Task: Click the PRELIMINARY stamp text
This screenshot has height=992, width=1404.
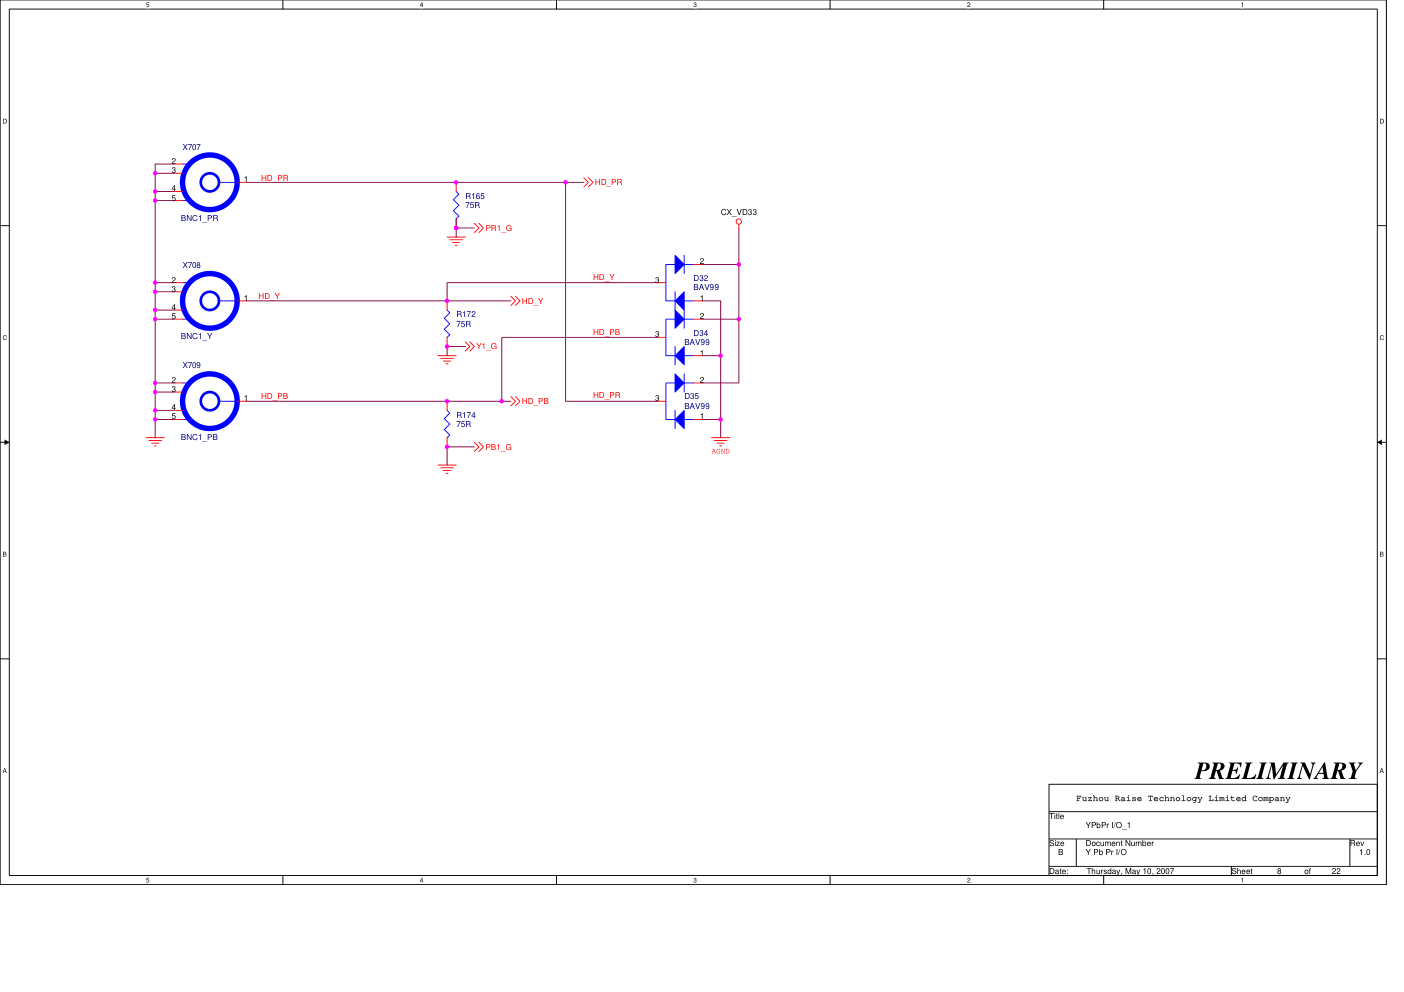Action: coord(1277,771)
